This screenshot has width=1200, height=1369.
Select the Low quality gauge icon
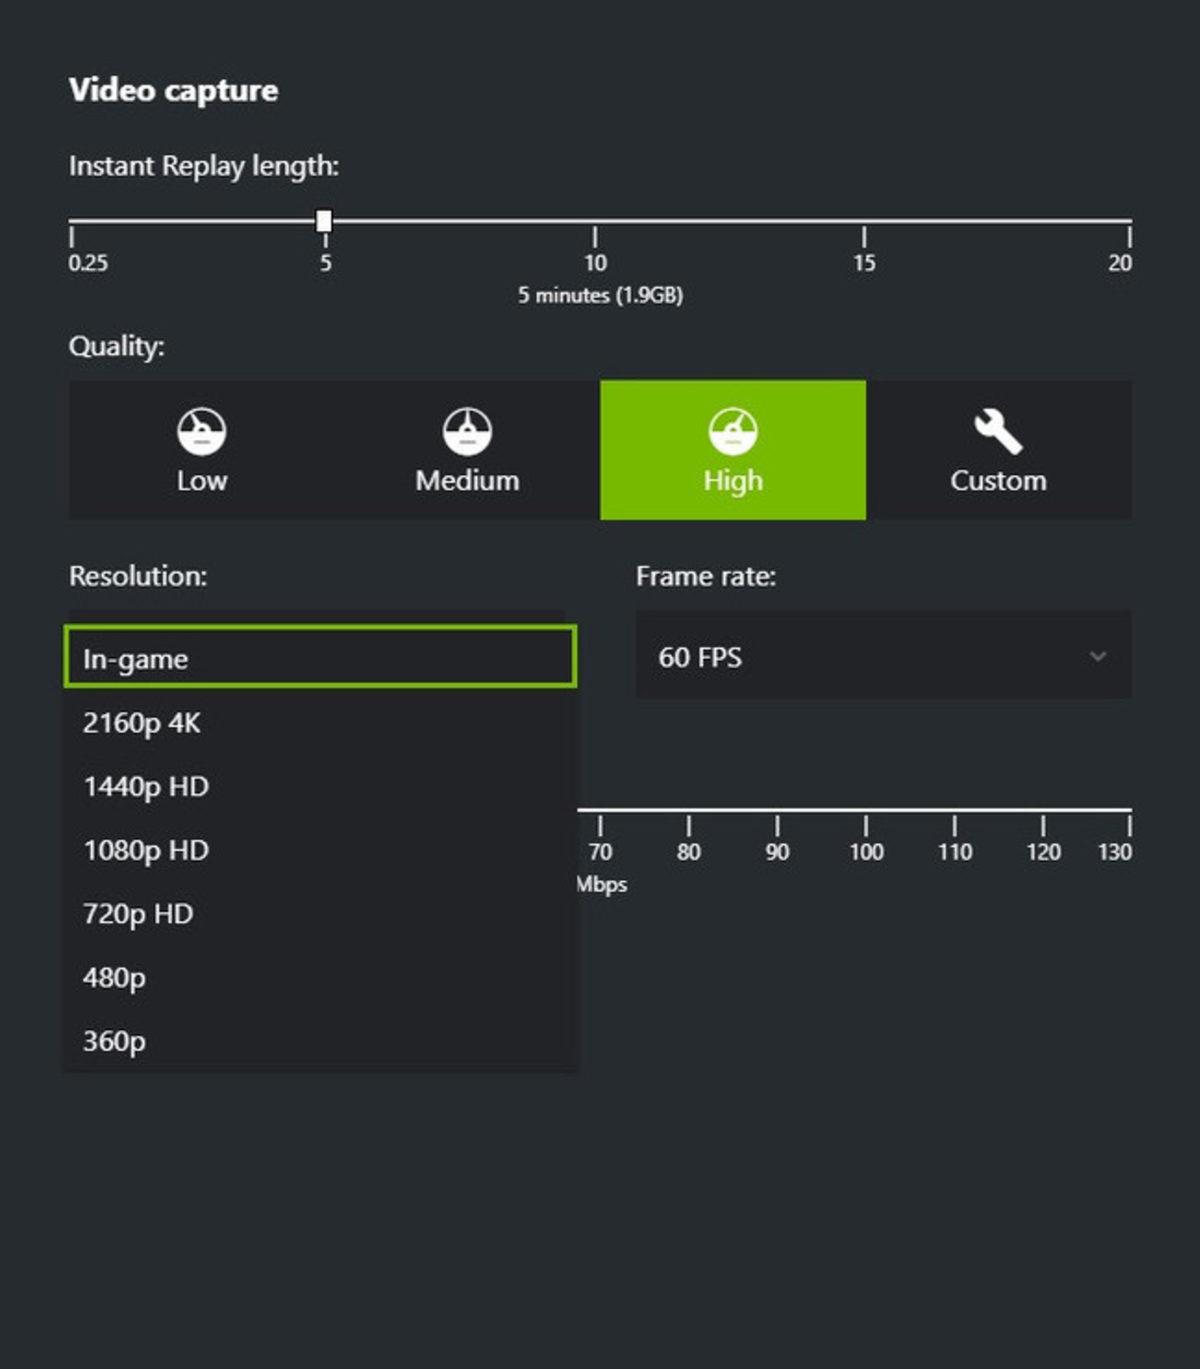point(201,430)
